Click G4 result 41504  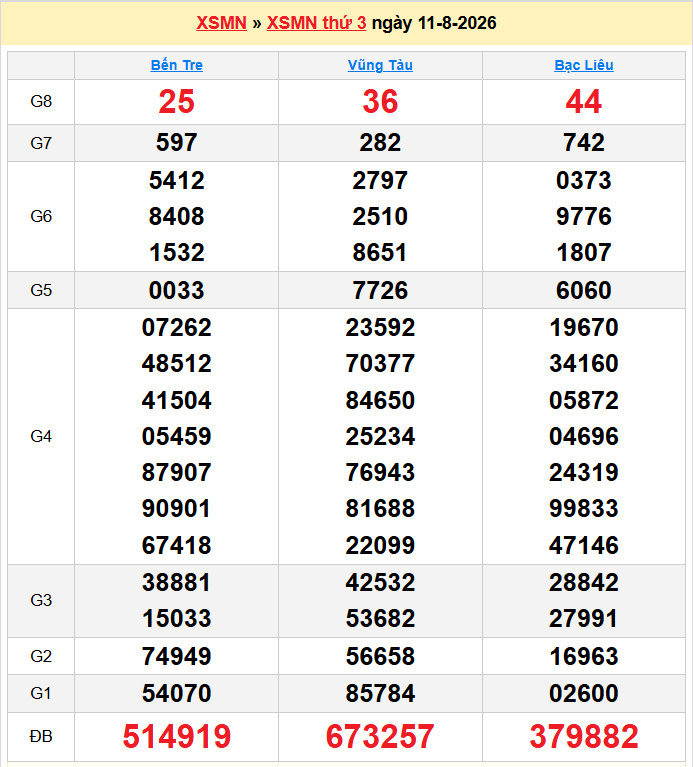[x=177, y=400]
